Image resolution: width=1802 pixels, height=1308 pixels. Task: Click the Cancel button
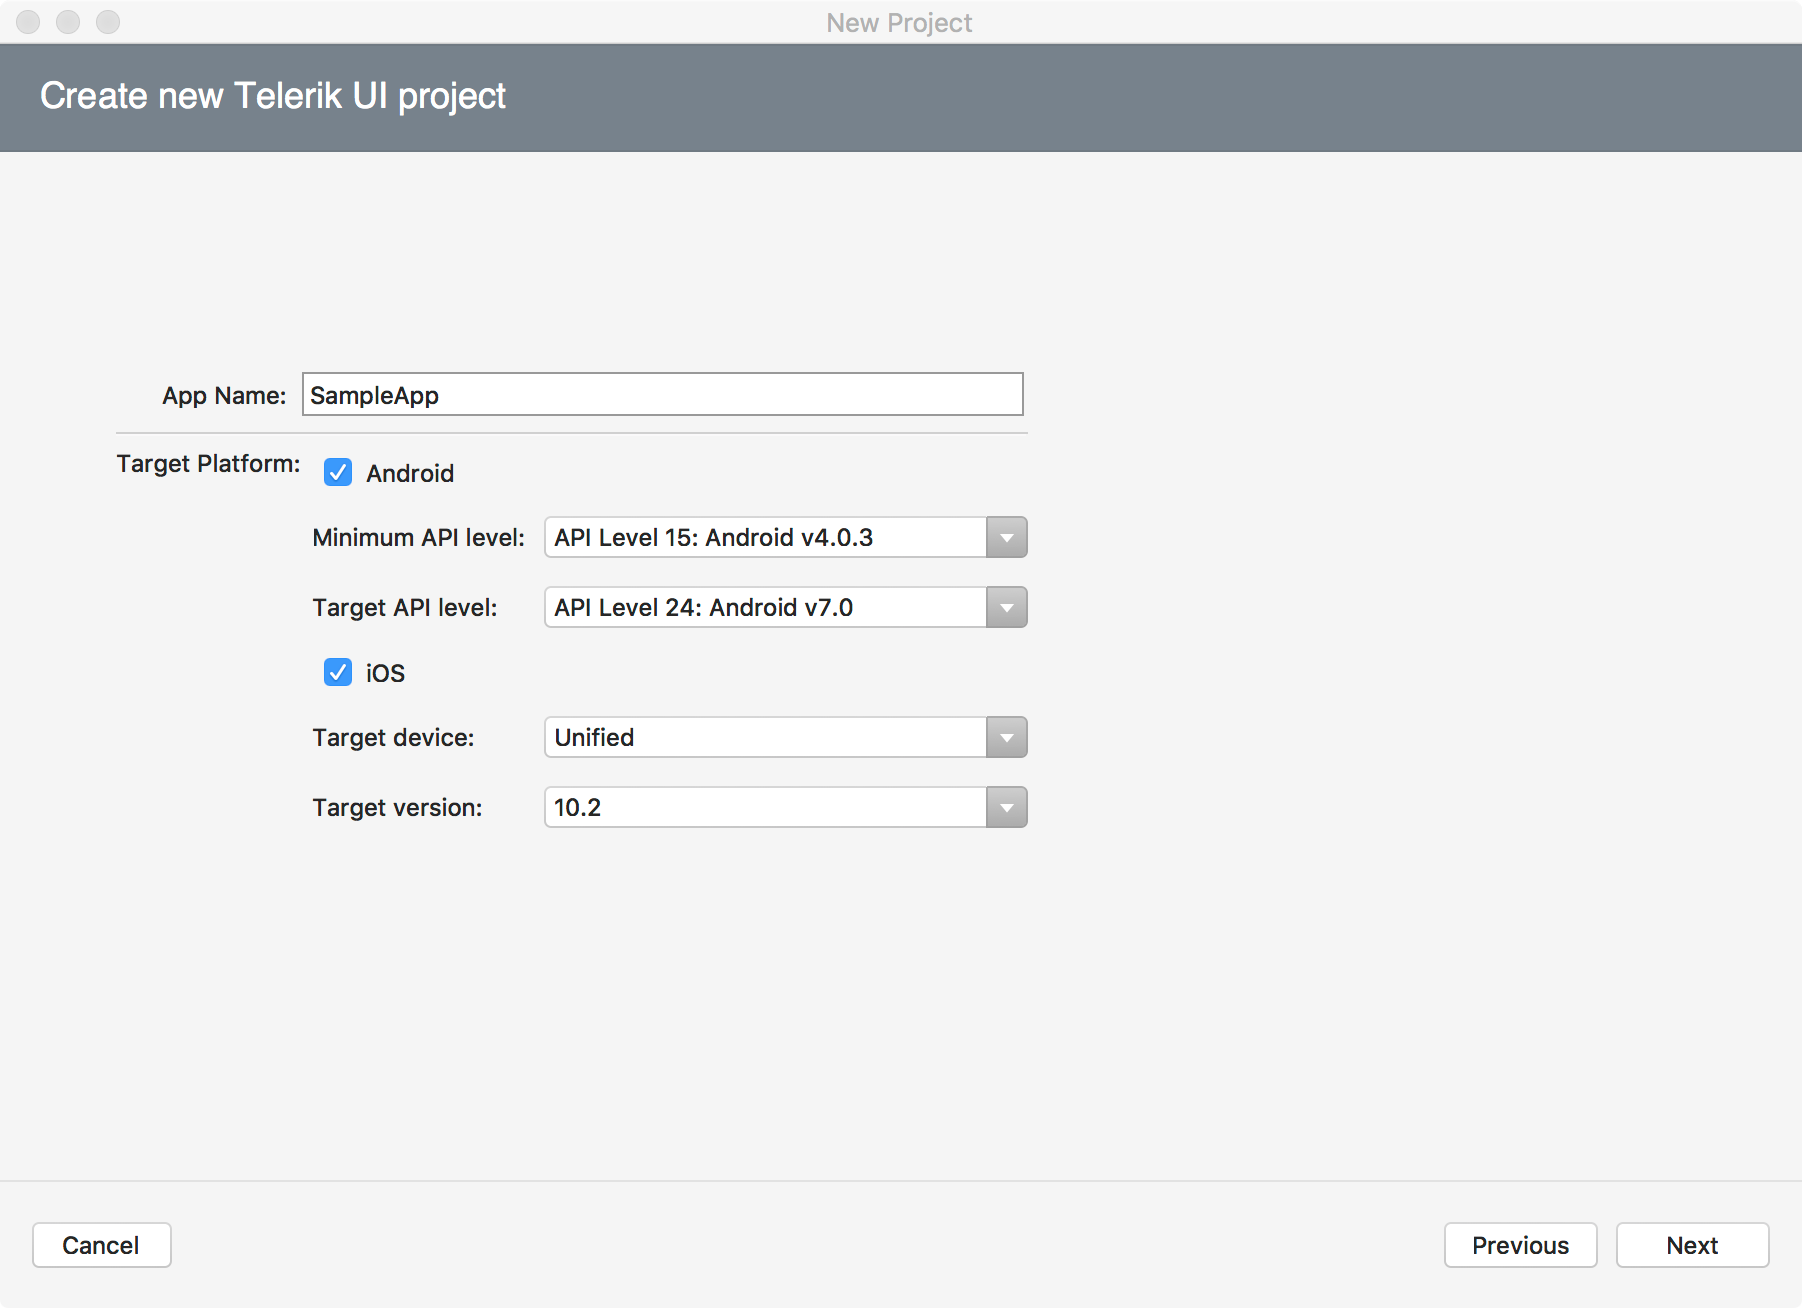pyautogui.click(x=101, y=1245)
